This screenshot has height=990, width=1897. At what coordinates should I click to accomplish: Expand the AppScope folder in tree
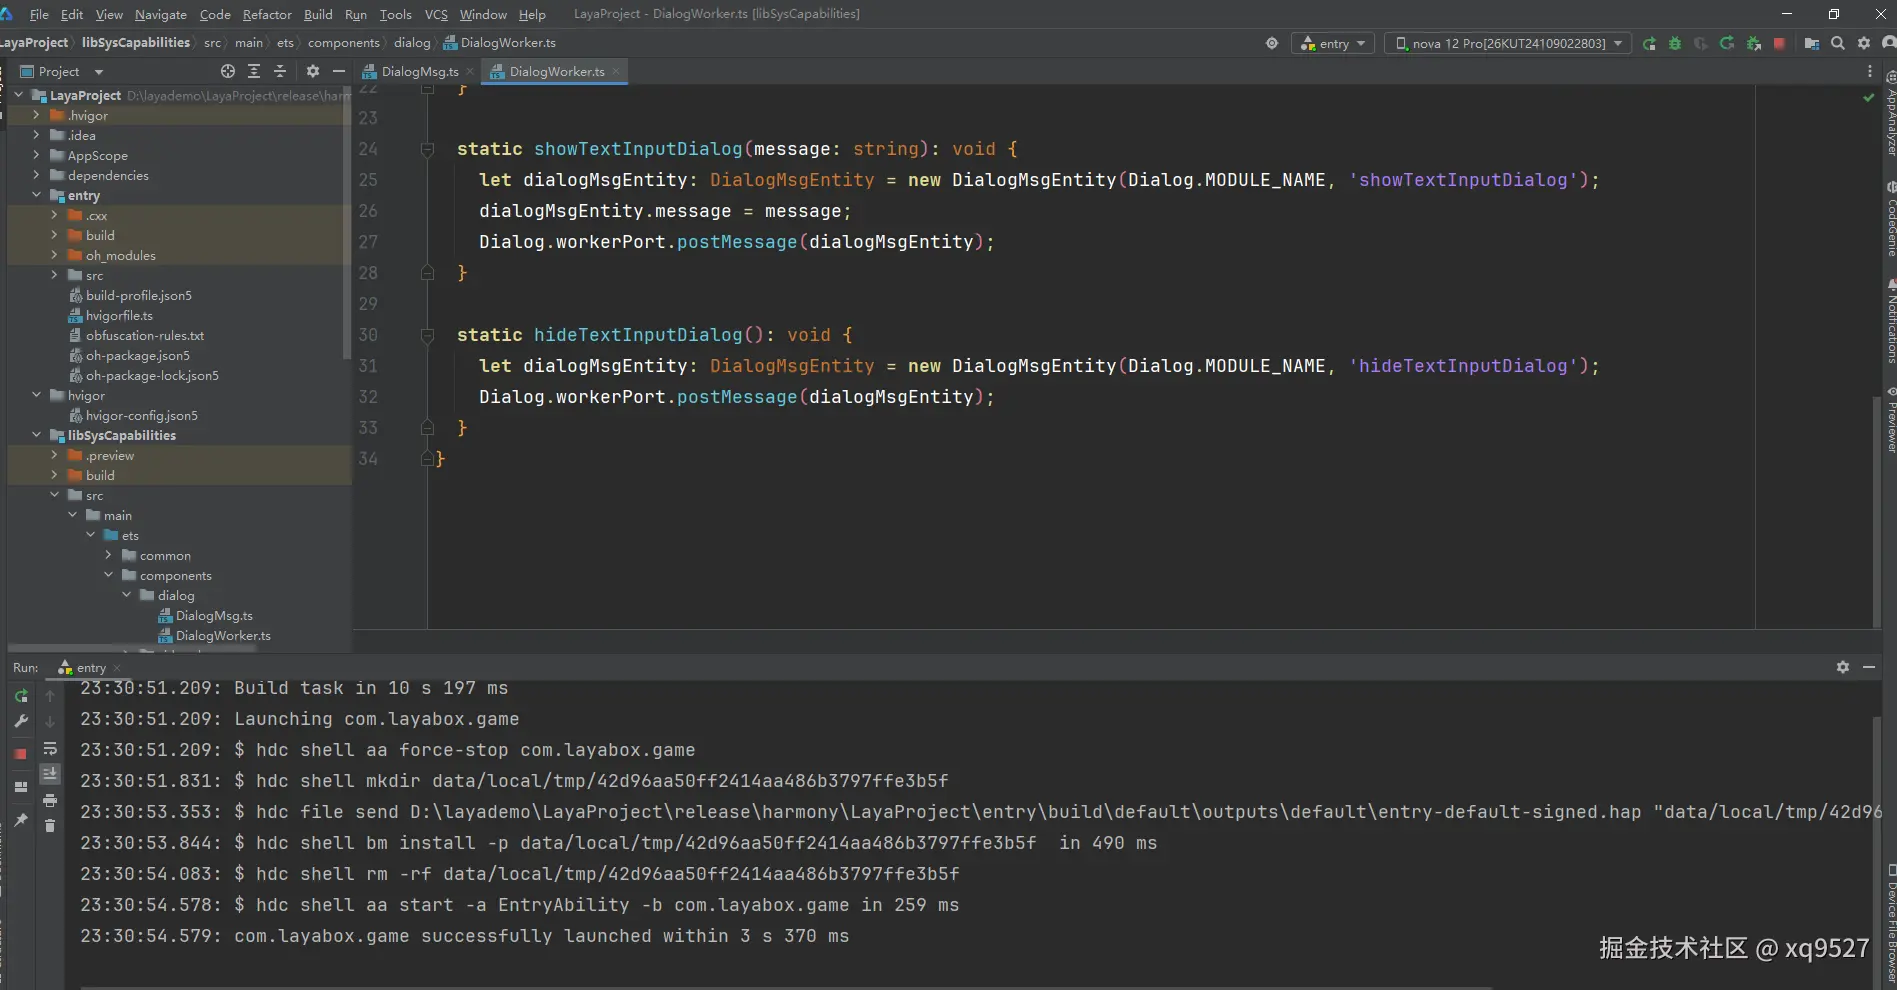tap(36, 155)
